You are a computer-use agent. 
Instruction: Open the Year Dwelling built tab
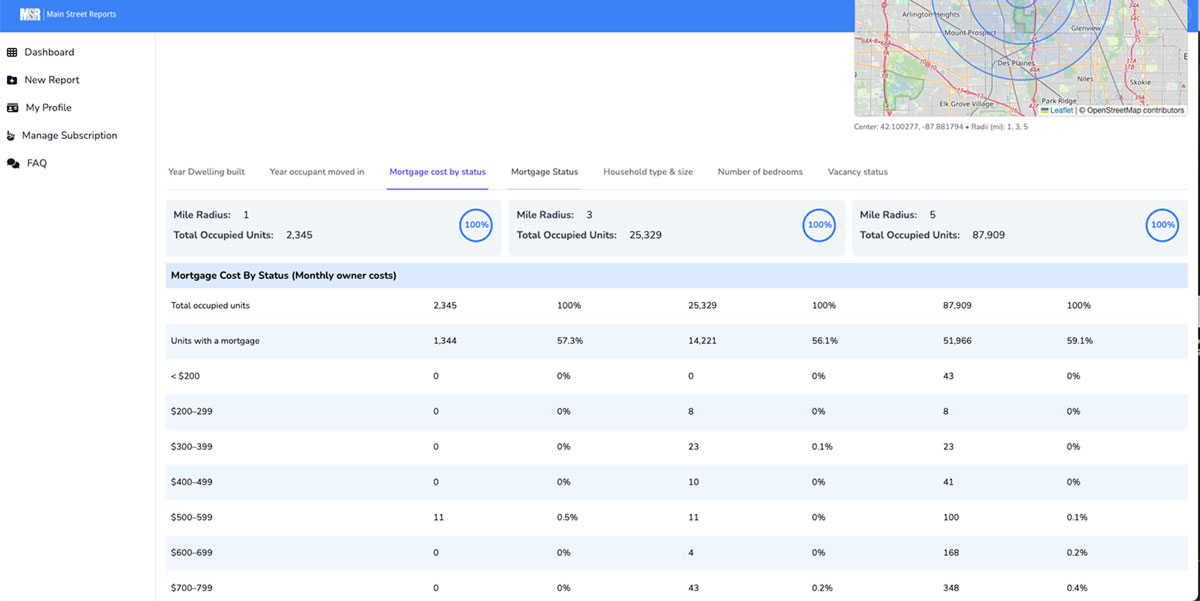tap(206, 172)
